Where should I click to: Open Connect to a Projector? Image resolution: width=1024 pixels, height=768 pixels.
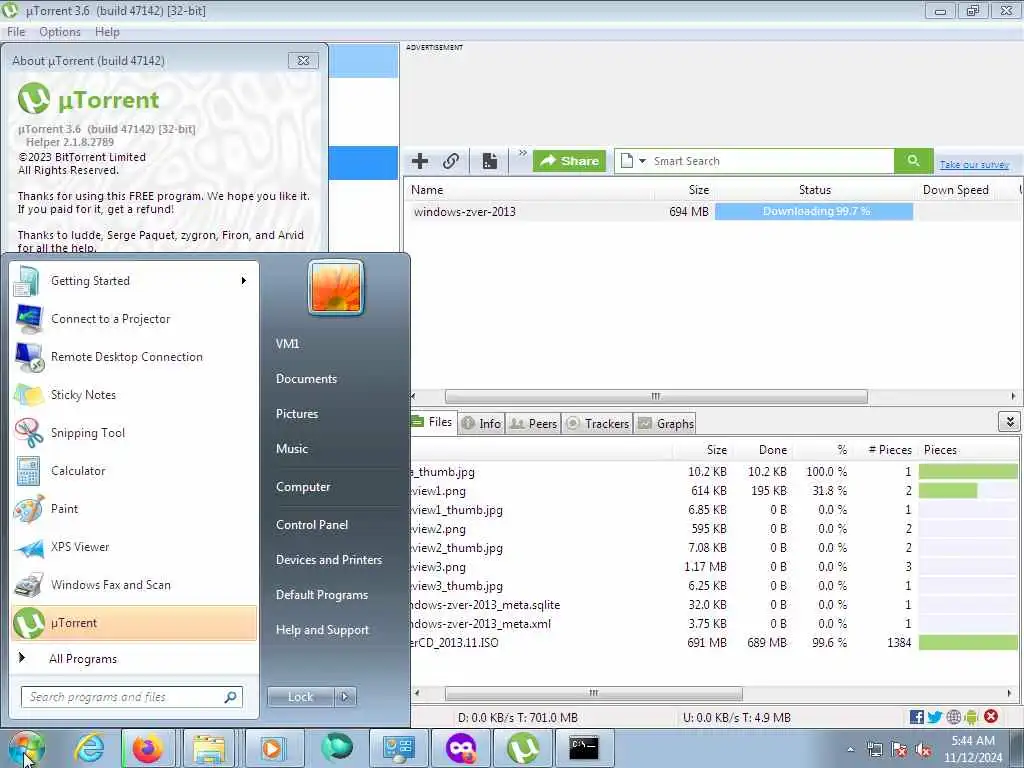135,319
